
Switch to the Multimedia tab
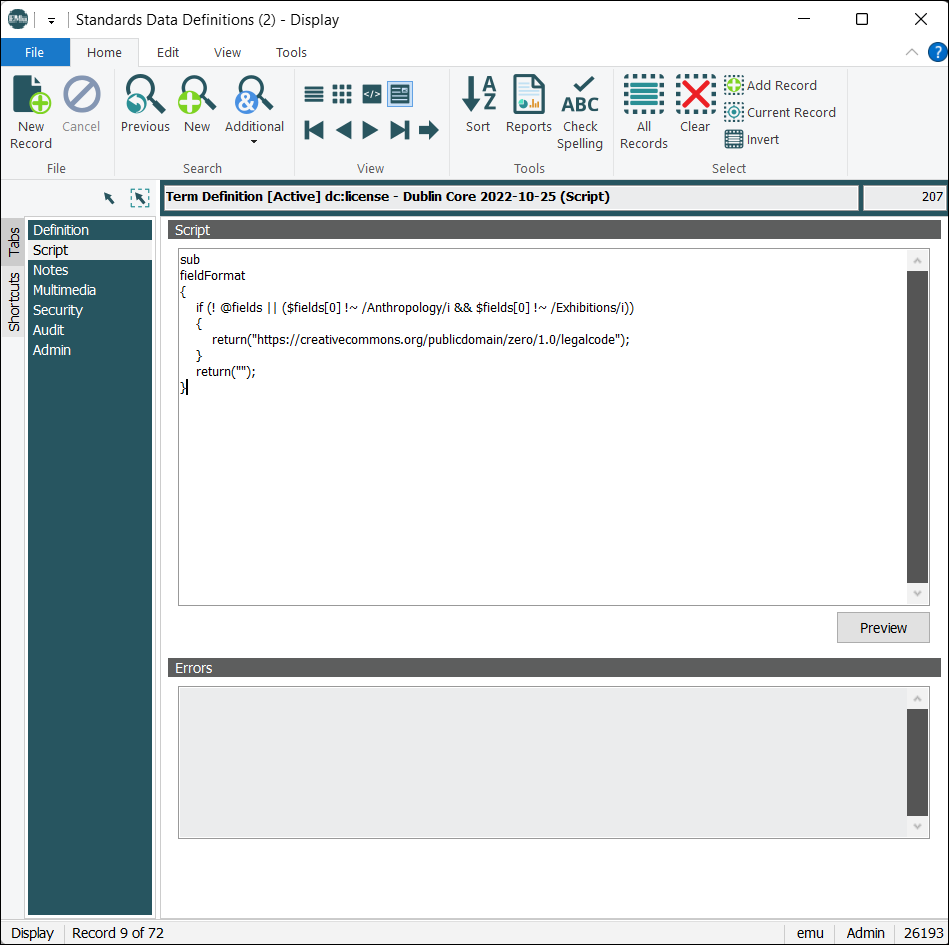point(63,289)
